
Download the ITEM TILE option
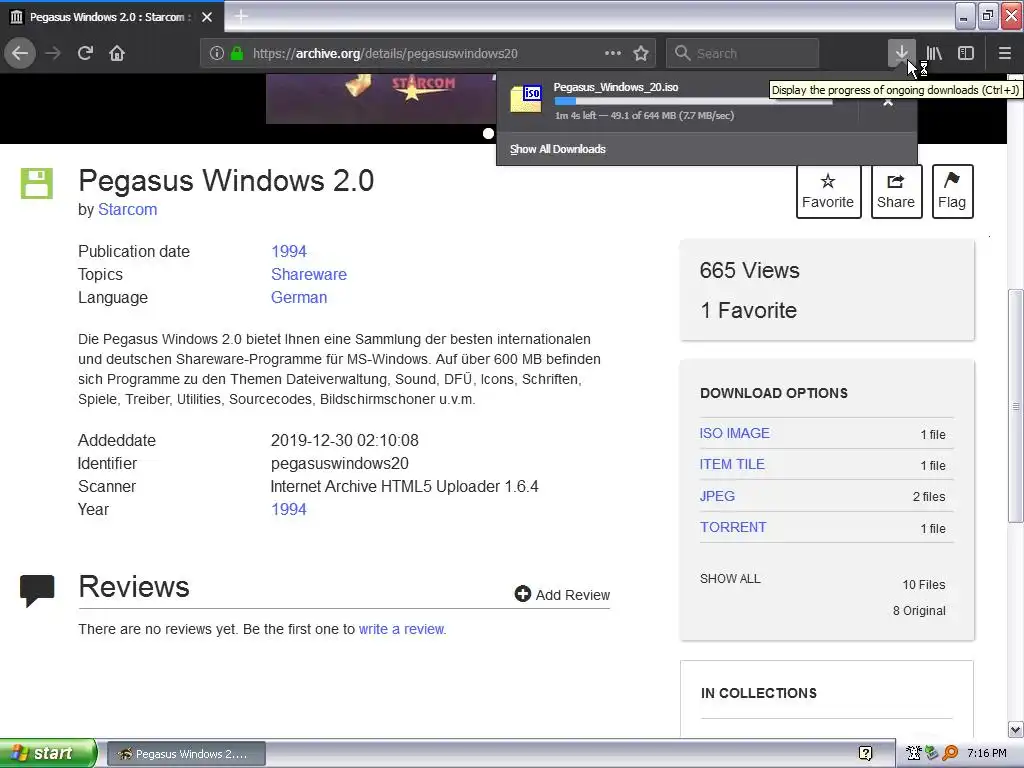732,464
